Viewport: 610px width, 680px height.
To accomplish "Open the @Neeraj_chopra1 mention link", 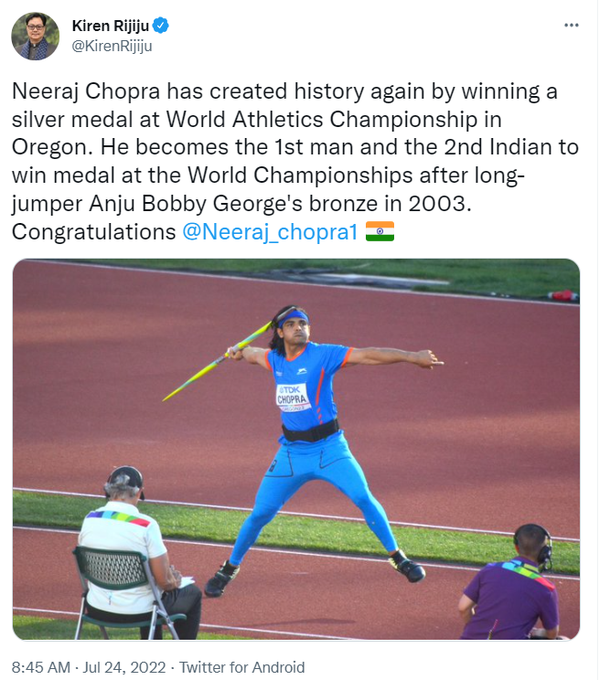I will 270,232.
